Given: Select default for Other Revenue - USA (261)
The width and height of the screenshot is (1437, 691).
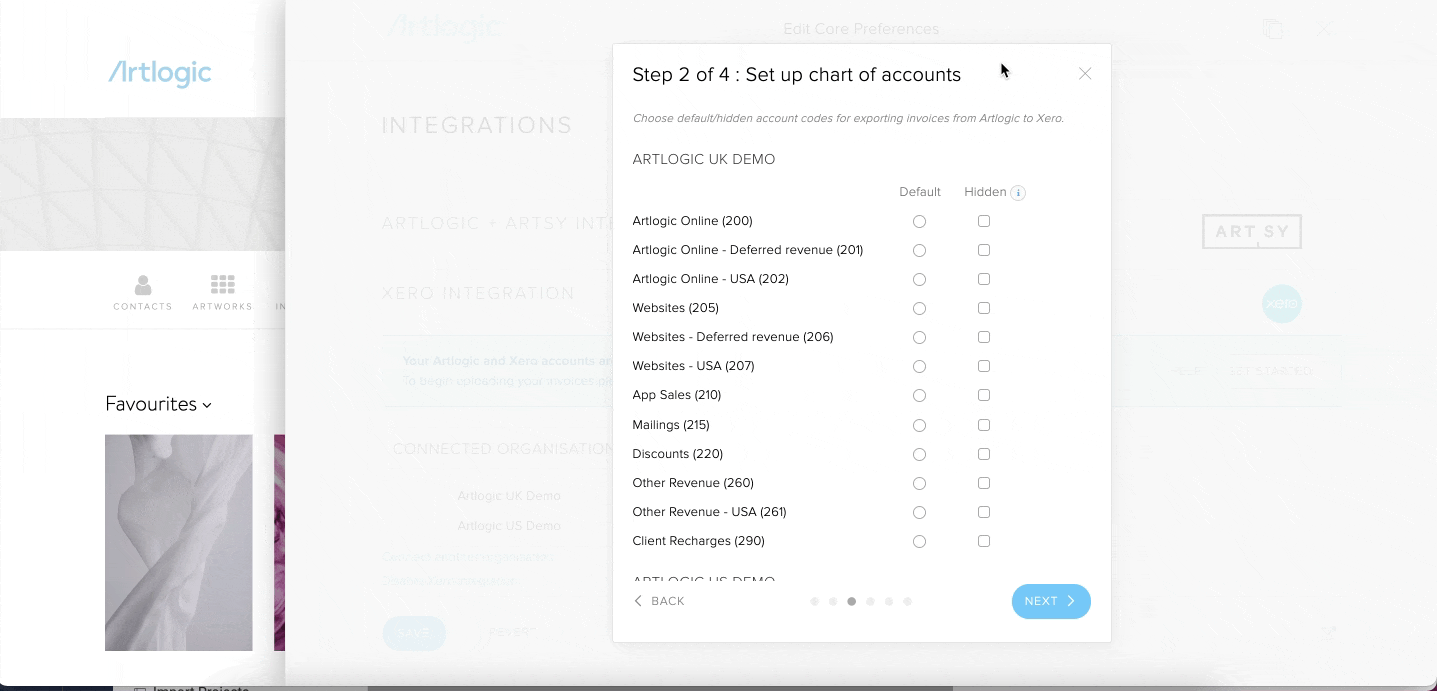Looking at the screenshot, I should (x=919, y=512).
